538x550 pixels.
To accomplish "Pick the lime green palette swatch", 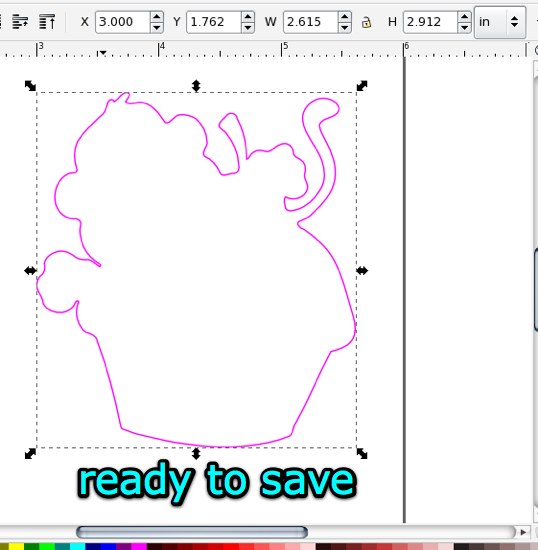I will click(x=47, y=546).
